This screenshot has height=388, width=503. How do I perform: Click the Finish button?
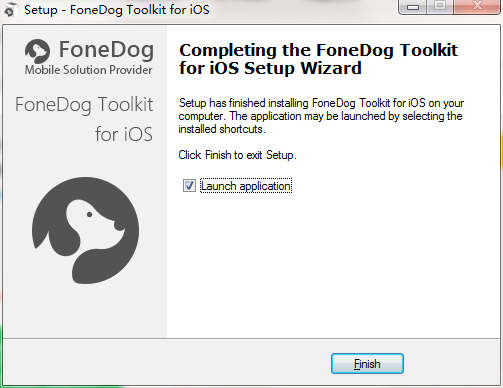pos(367,364)
